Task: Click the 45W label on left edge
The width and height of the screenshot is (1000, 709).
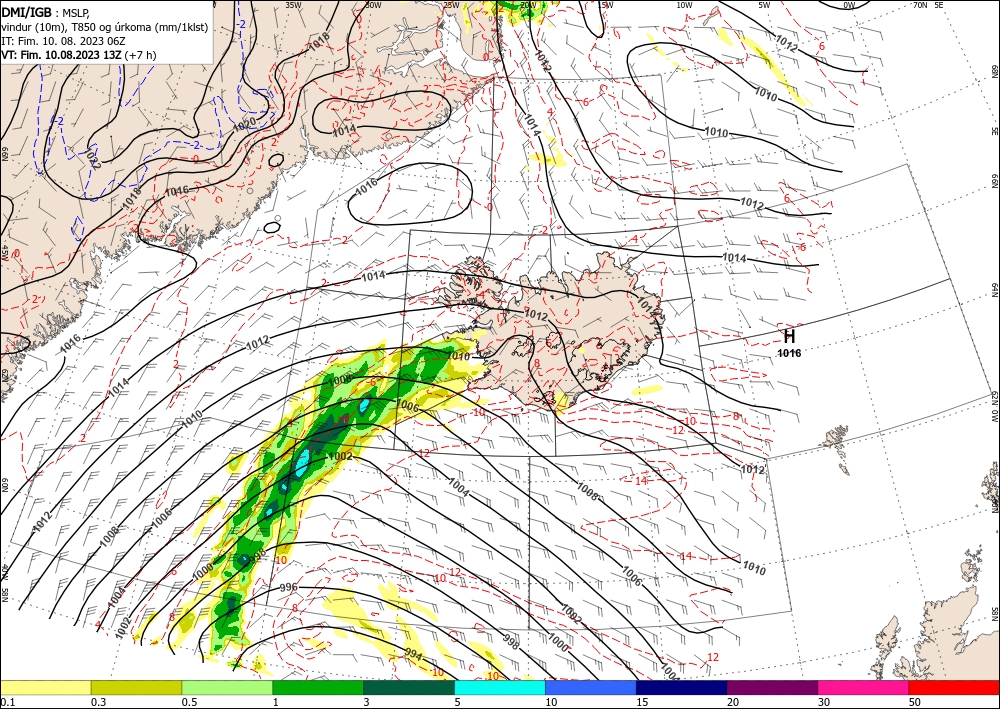Action: click(4, 252)
